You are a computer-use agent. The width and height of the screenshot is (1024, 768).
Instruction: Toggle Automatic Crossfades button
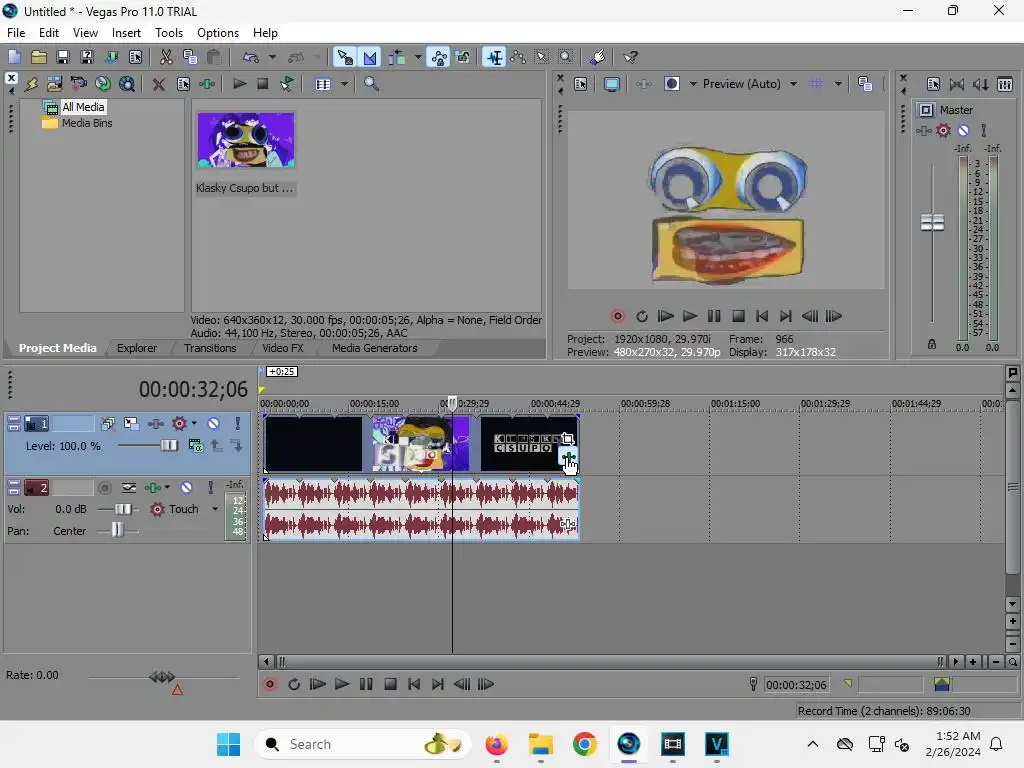click(x=370, y=57)
